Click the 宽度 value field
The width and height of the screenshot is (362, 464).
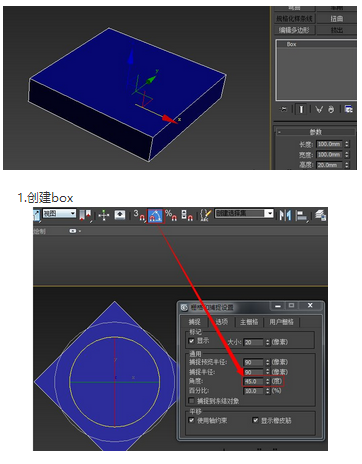[x=329, y=155]
